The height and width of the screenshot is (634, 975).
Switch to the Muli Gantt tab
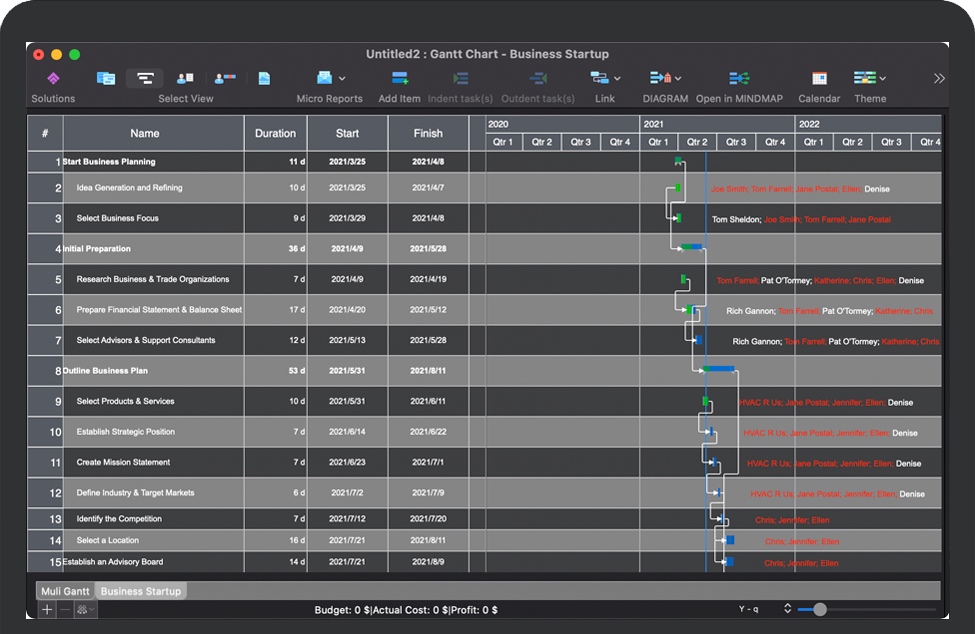[x=65, y=591]
